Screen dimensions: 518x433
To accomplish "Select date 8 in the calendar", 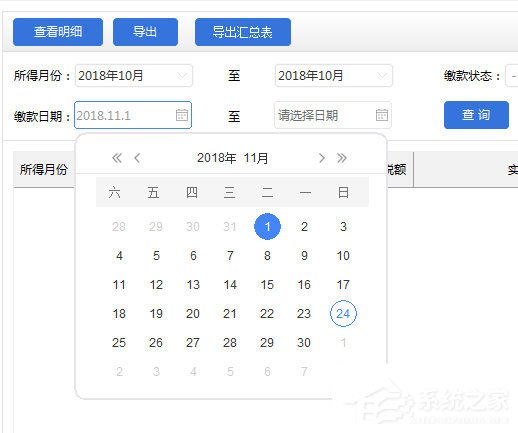I will point(267,256).
